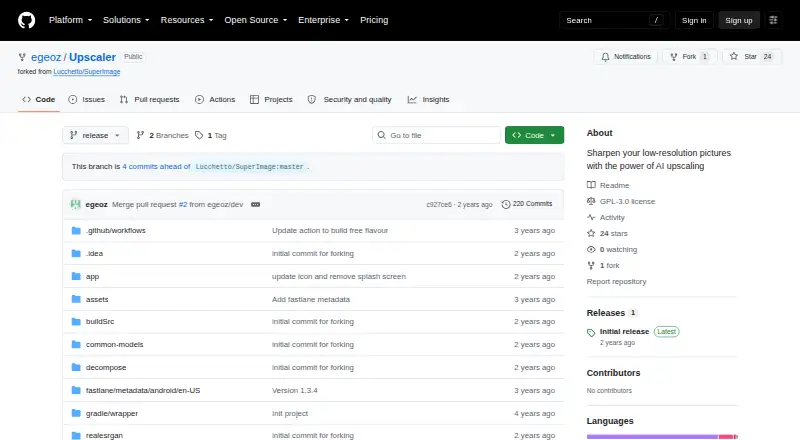Click the fork icon beside 1 fork
Screen dimensions: 800x440
(x=591, y=265)
